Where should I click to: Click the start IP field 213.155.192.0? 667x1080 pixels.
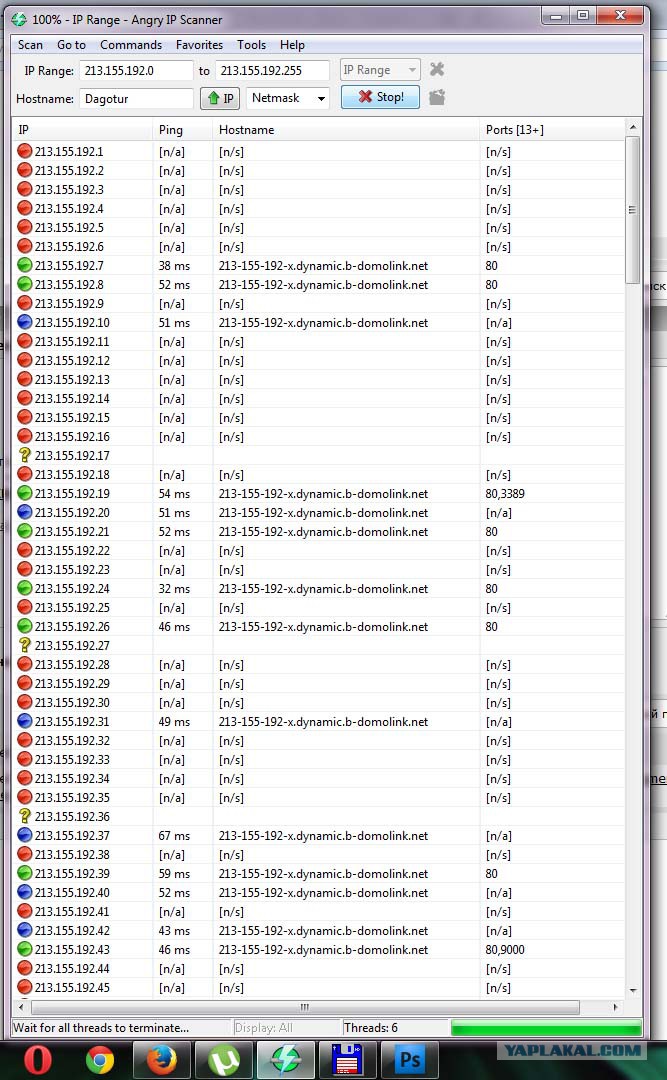[136, 70]
